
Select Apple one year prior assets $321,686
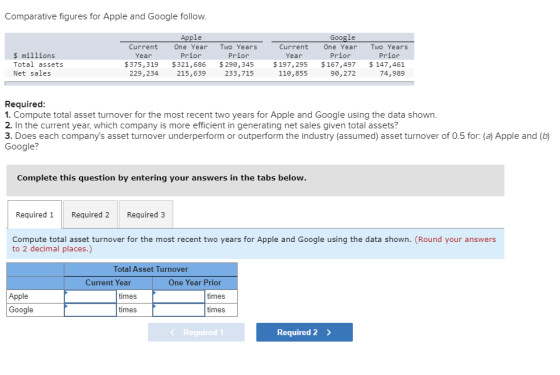pyautogui.click(x=189, y=64)
